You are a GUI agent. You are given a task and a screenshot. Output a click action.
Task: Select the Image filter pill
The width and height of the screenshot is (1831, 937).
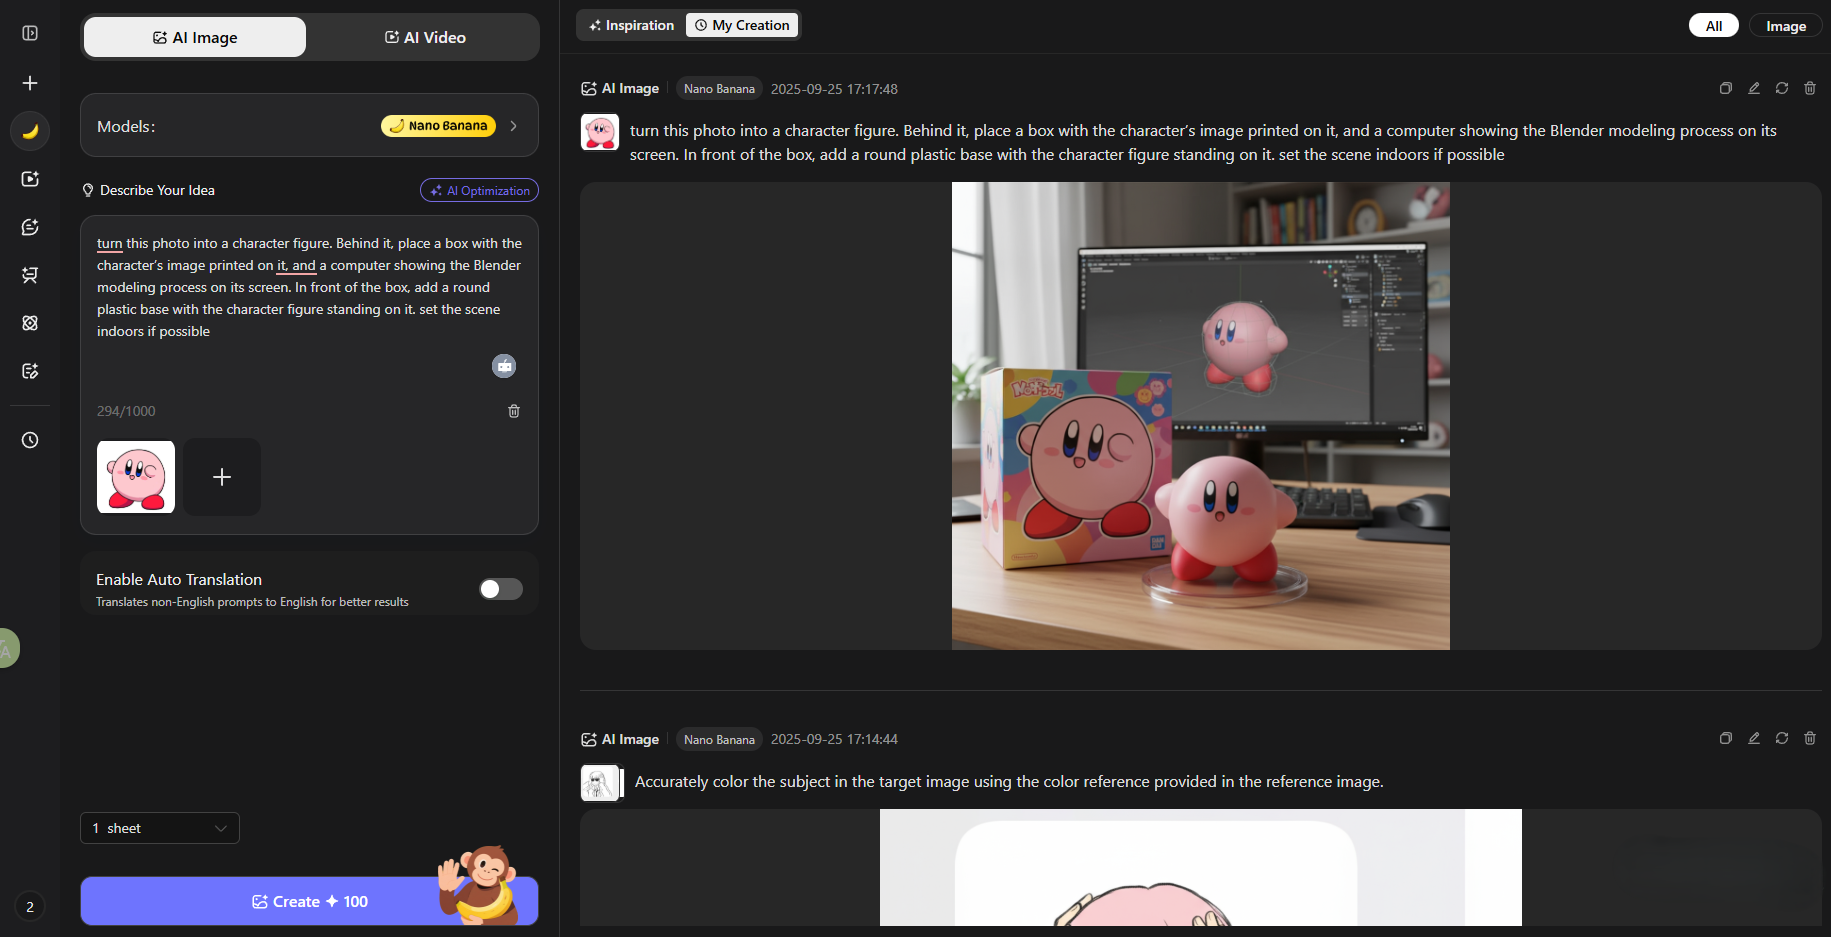coord(1785,26)
